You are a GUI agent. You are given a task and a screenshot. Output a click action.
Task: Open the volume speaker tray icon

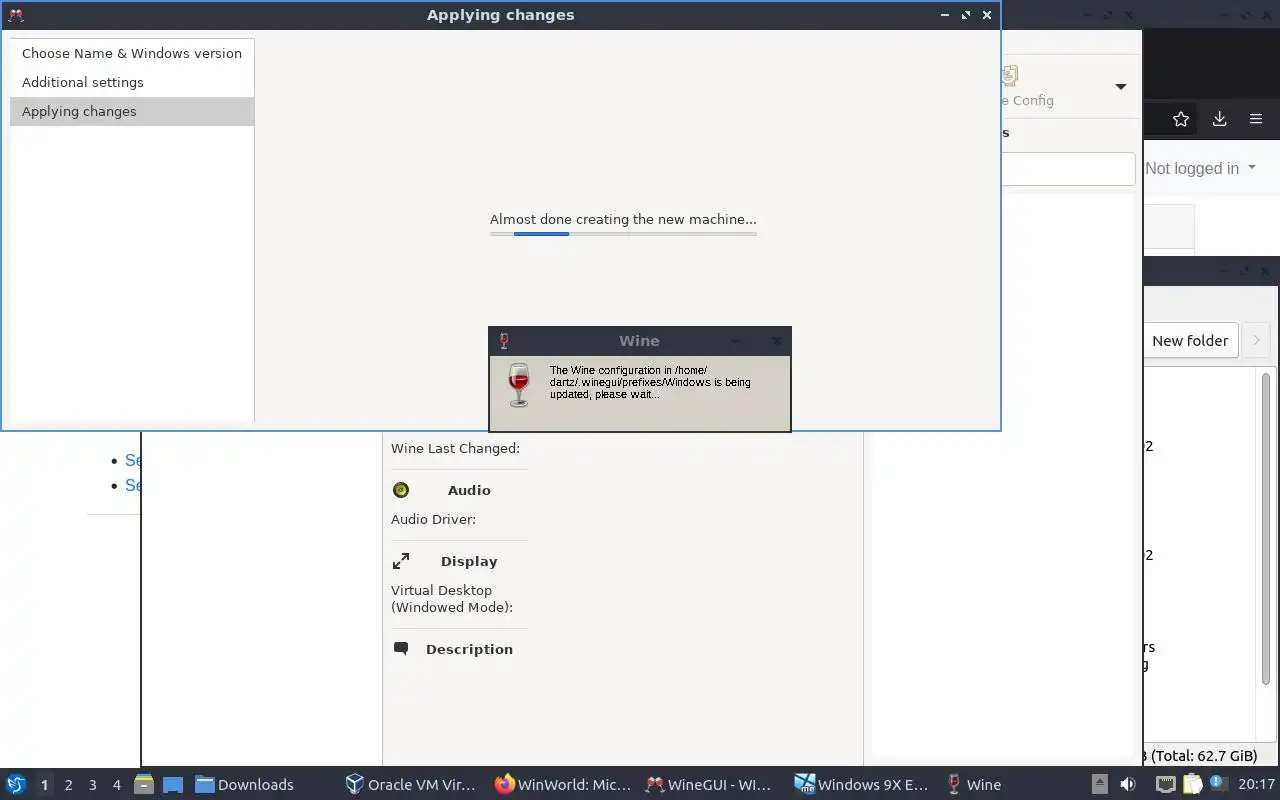pos(1128,784)
